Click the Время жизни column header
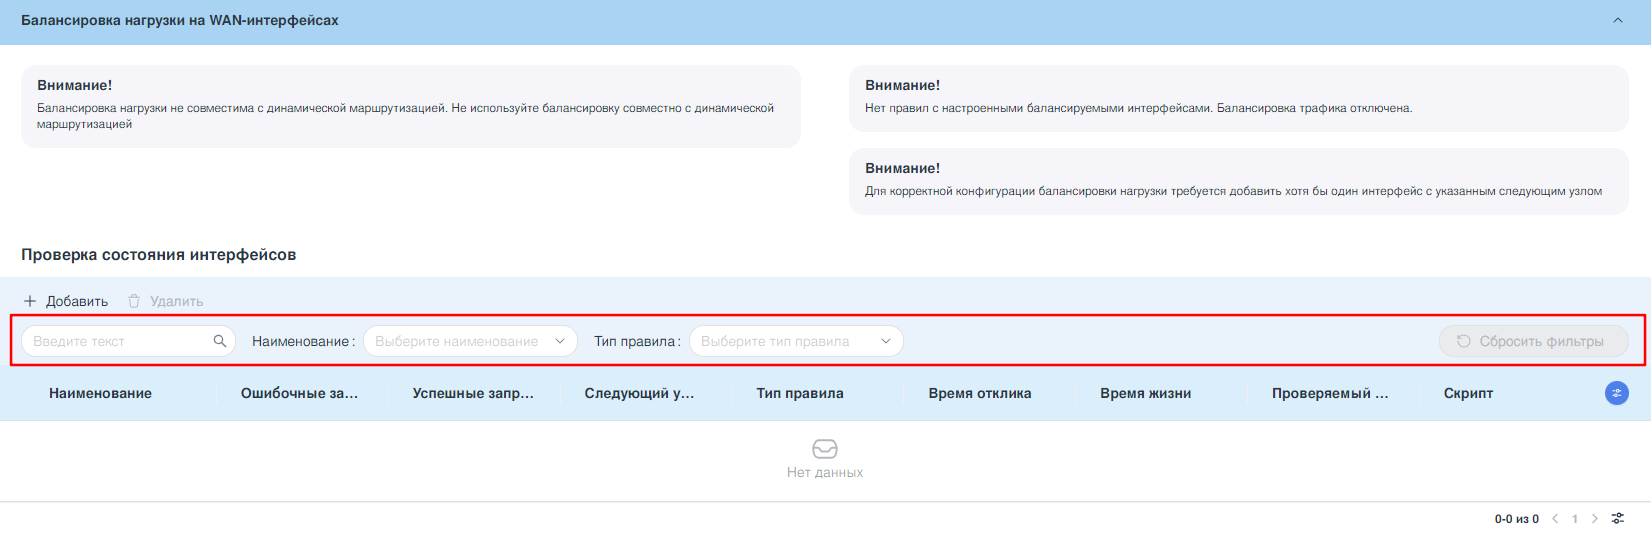Viewport: 1652px width, 543px height. pyautogui.click(x=1145, y=393)
